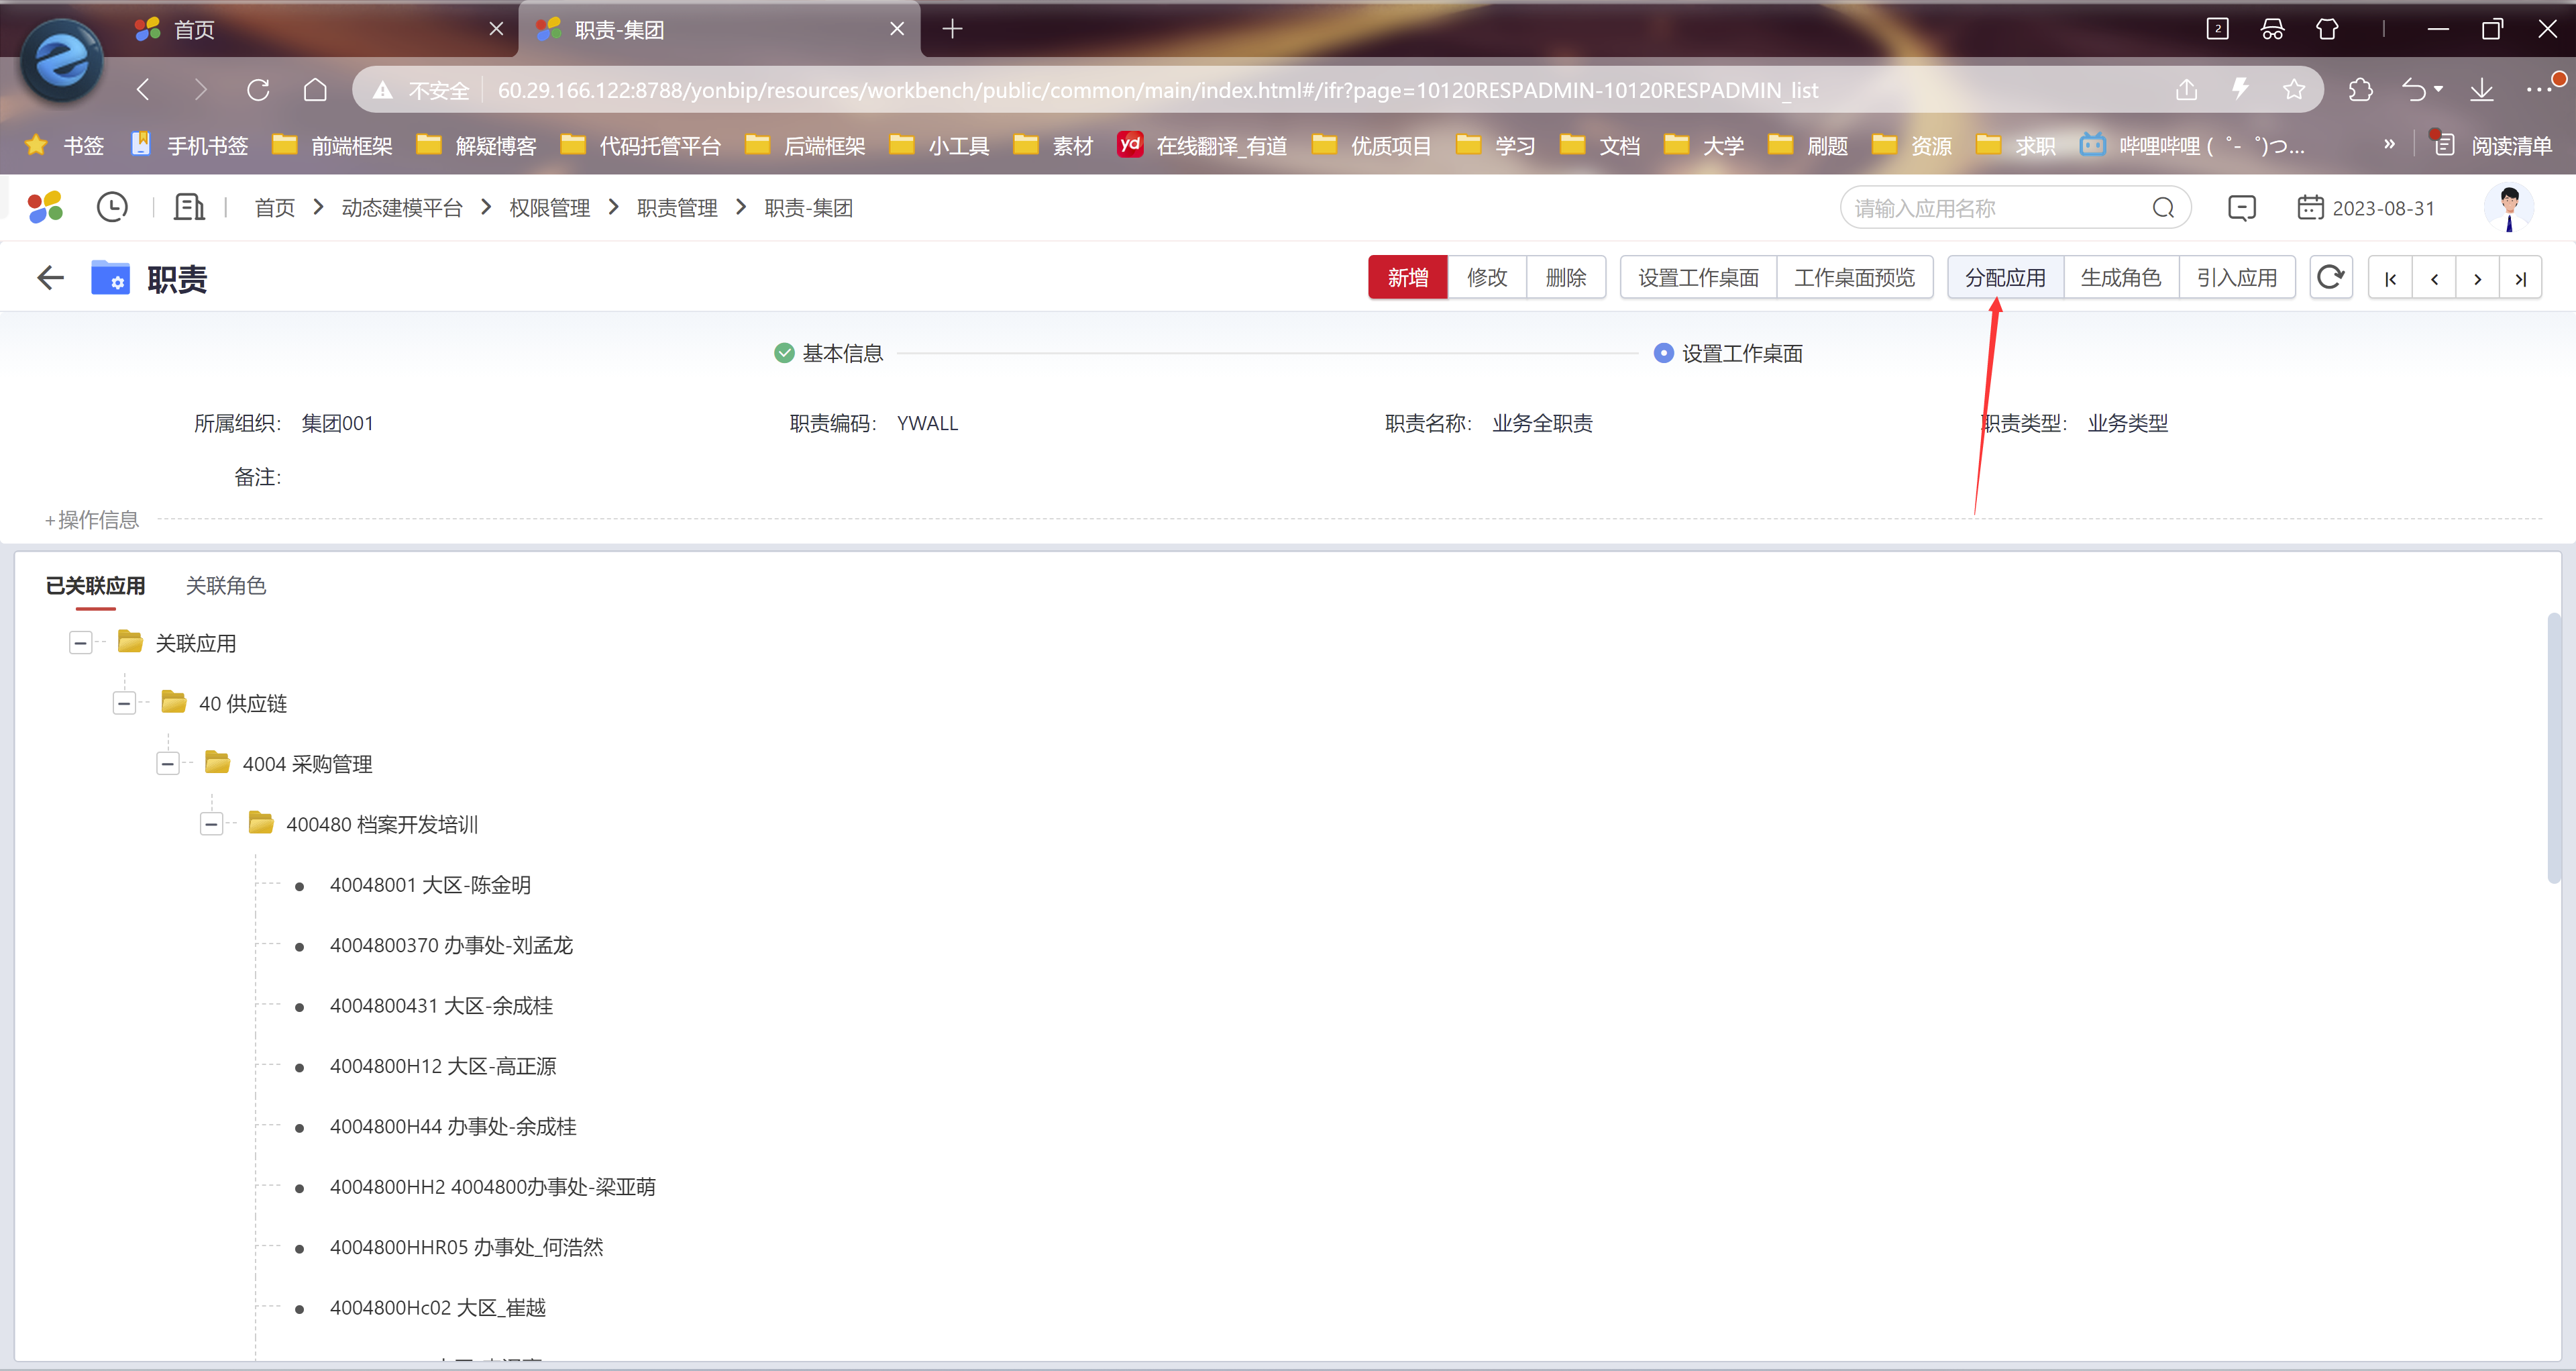Collapse the 40 供应链 tree node
The width and height of the screenshot is (2576, 1371).
tap(124, 704)
